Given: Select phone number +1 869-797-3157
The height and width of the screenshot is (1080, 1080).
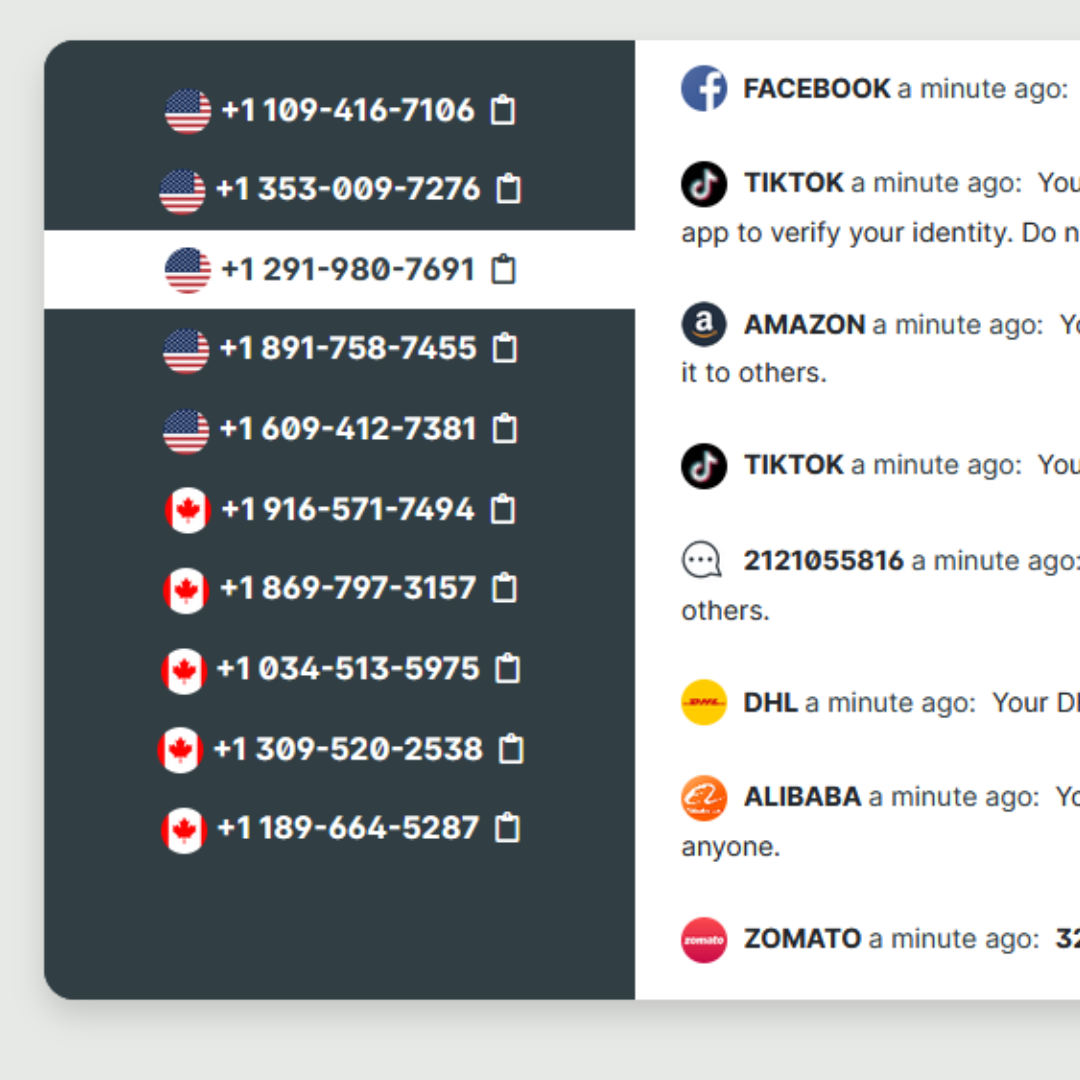Looking at the screenshot, I should [x=340, y=589].
